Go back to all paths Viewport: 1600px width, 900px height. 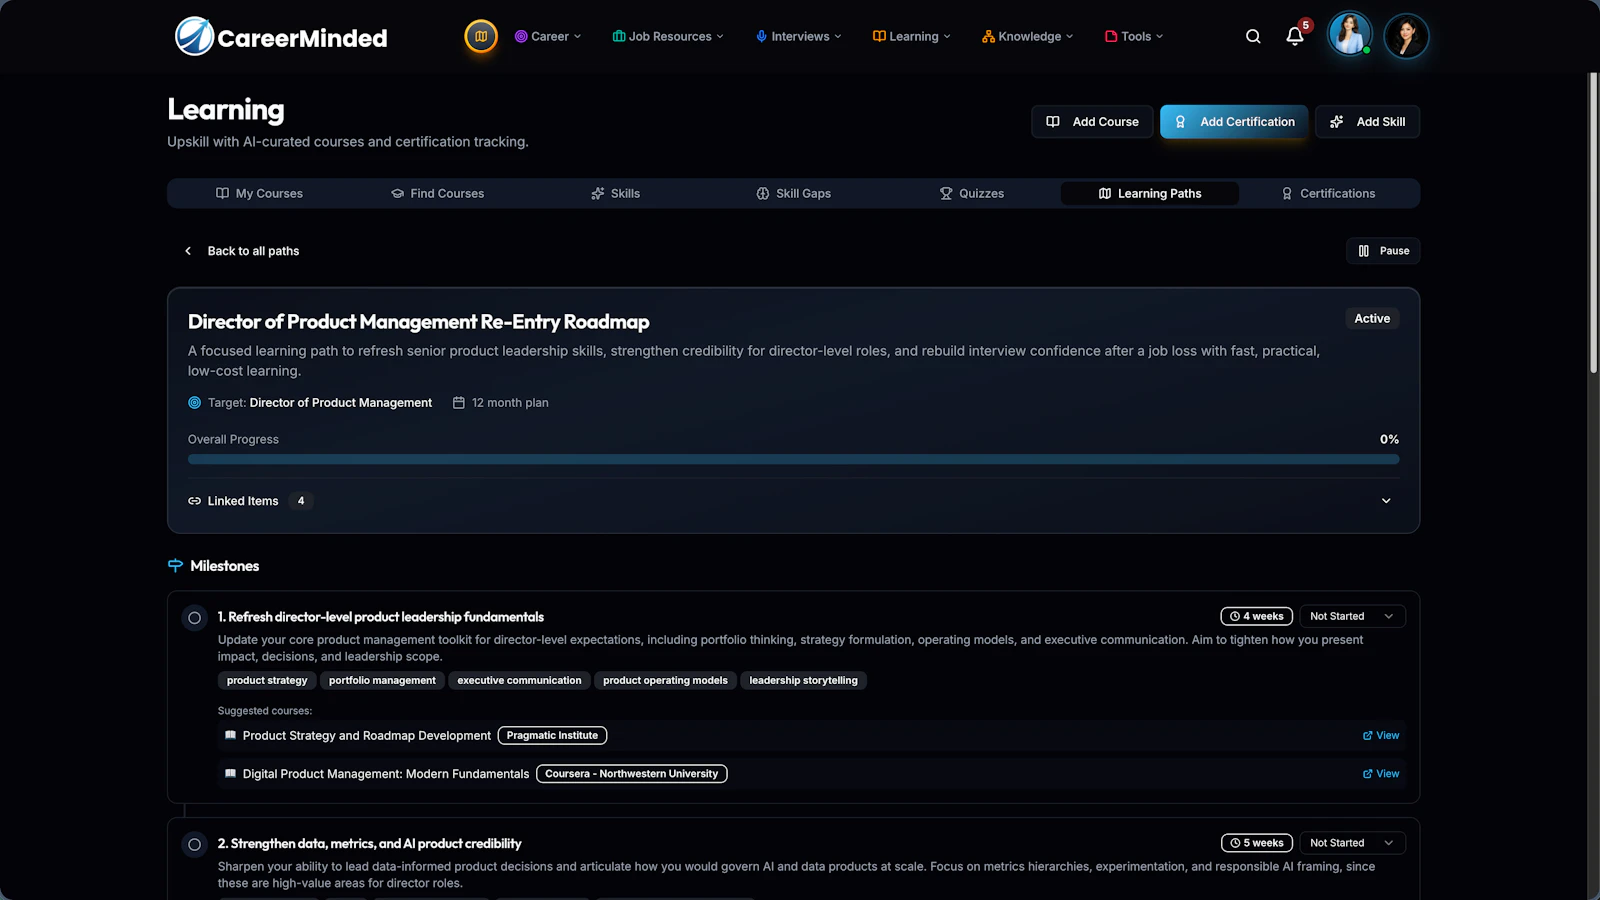click(x=242, y=251)
